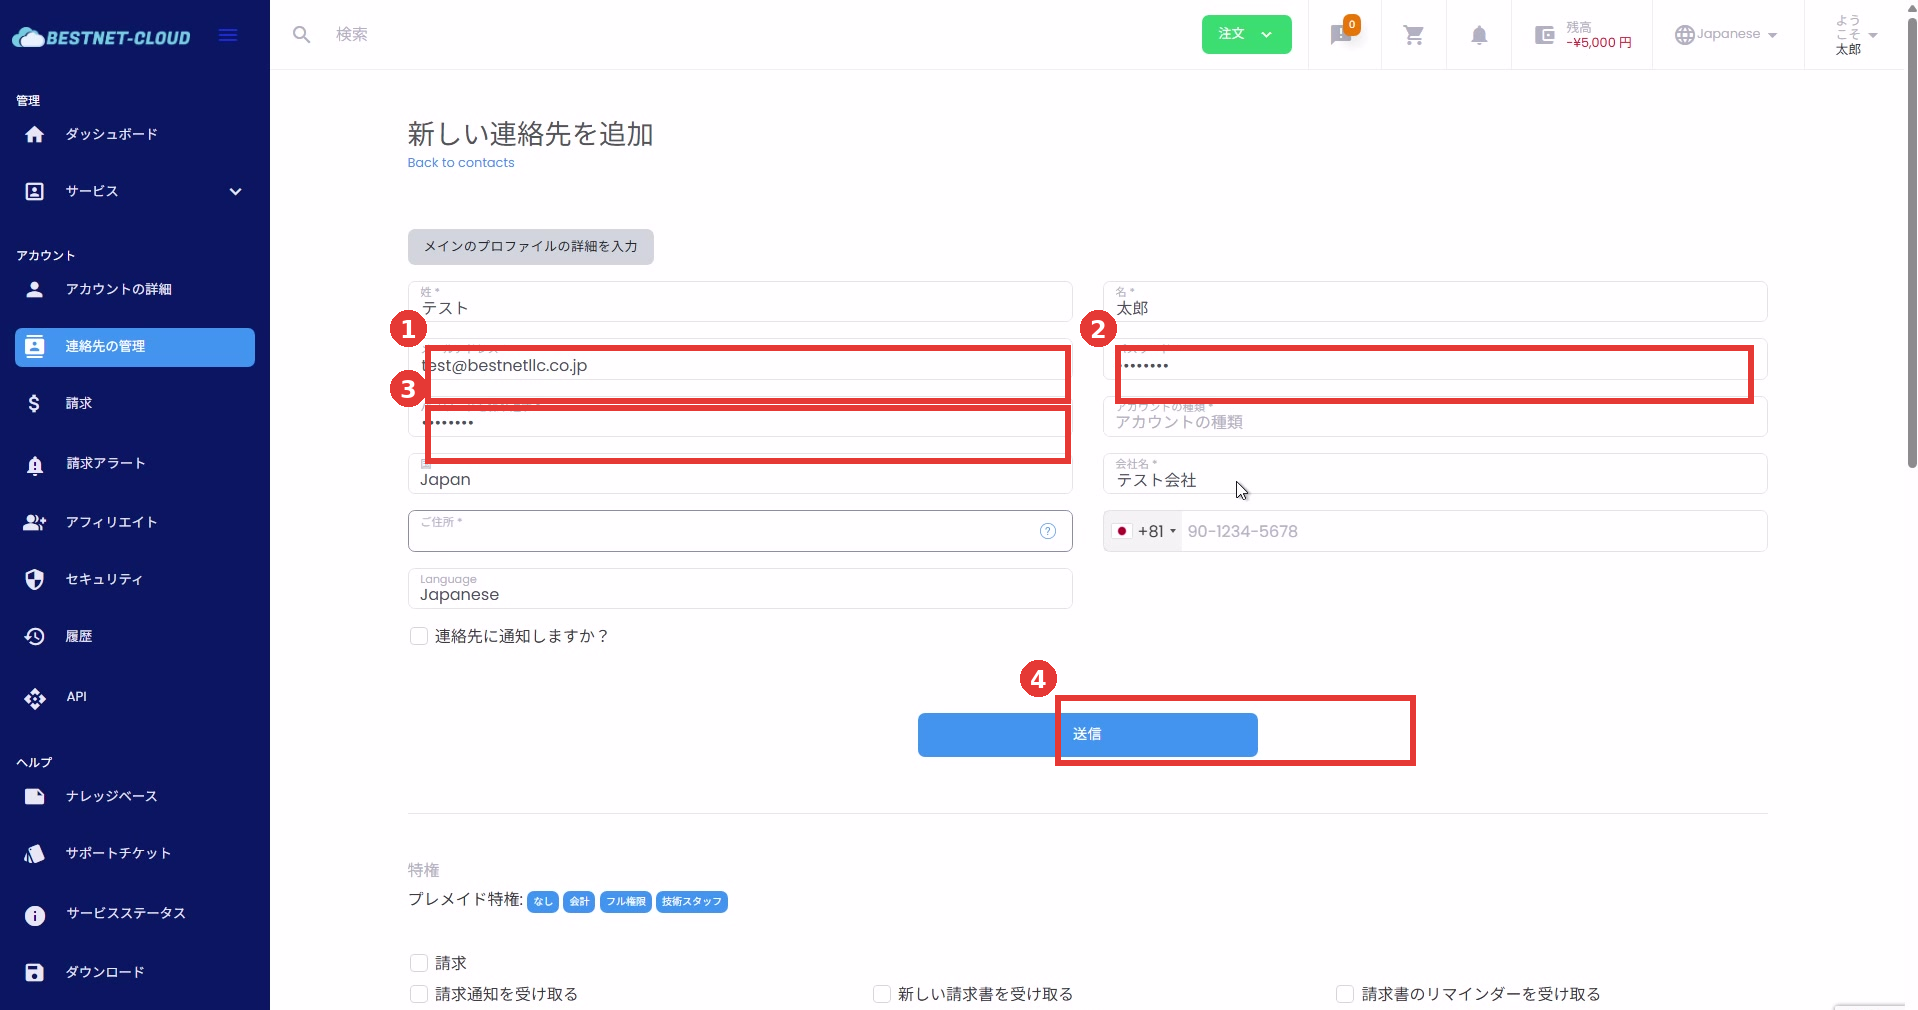Expand the +81 country code dropdown

pos(1144,531)
